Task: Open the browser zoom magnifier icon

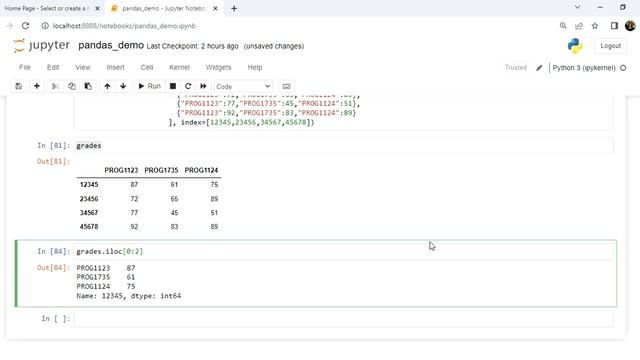Action: [x=563, y=26]
